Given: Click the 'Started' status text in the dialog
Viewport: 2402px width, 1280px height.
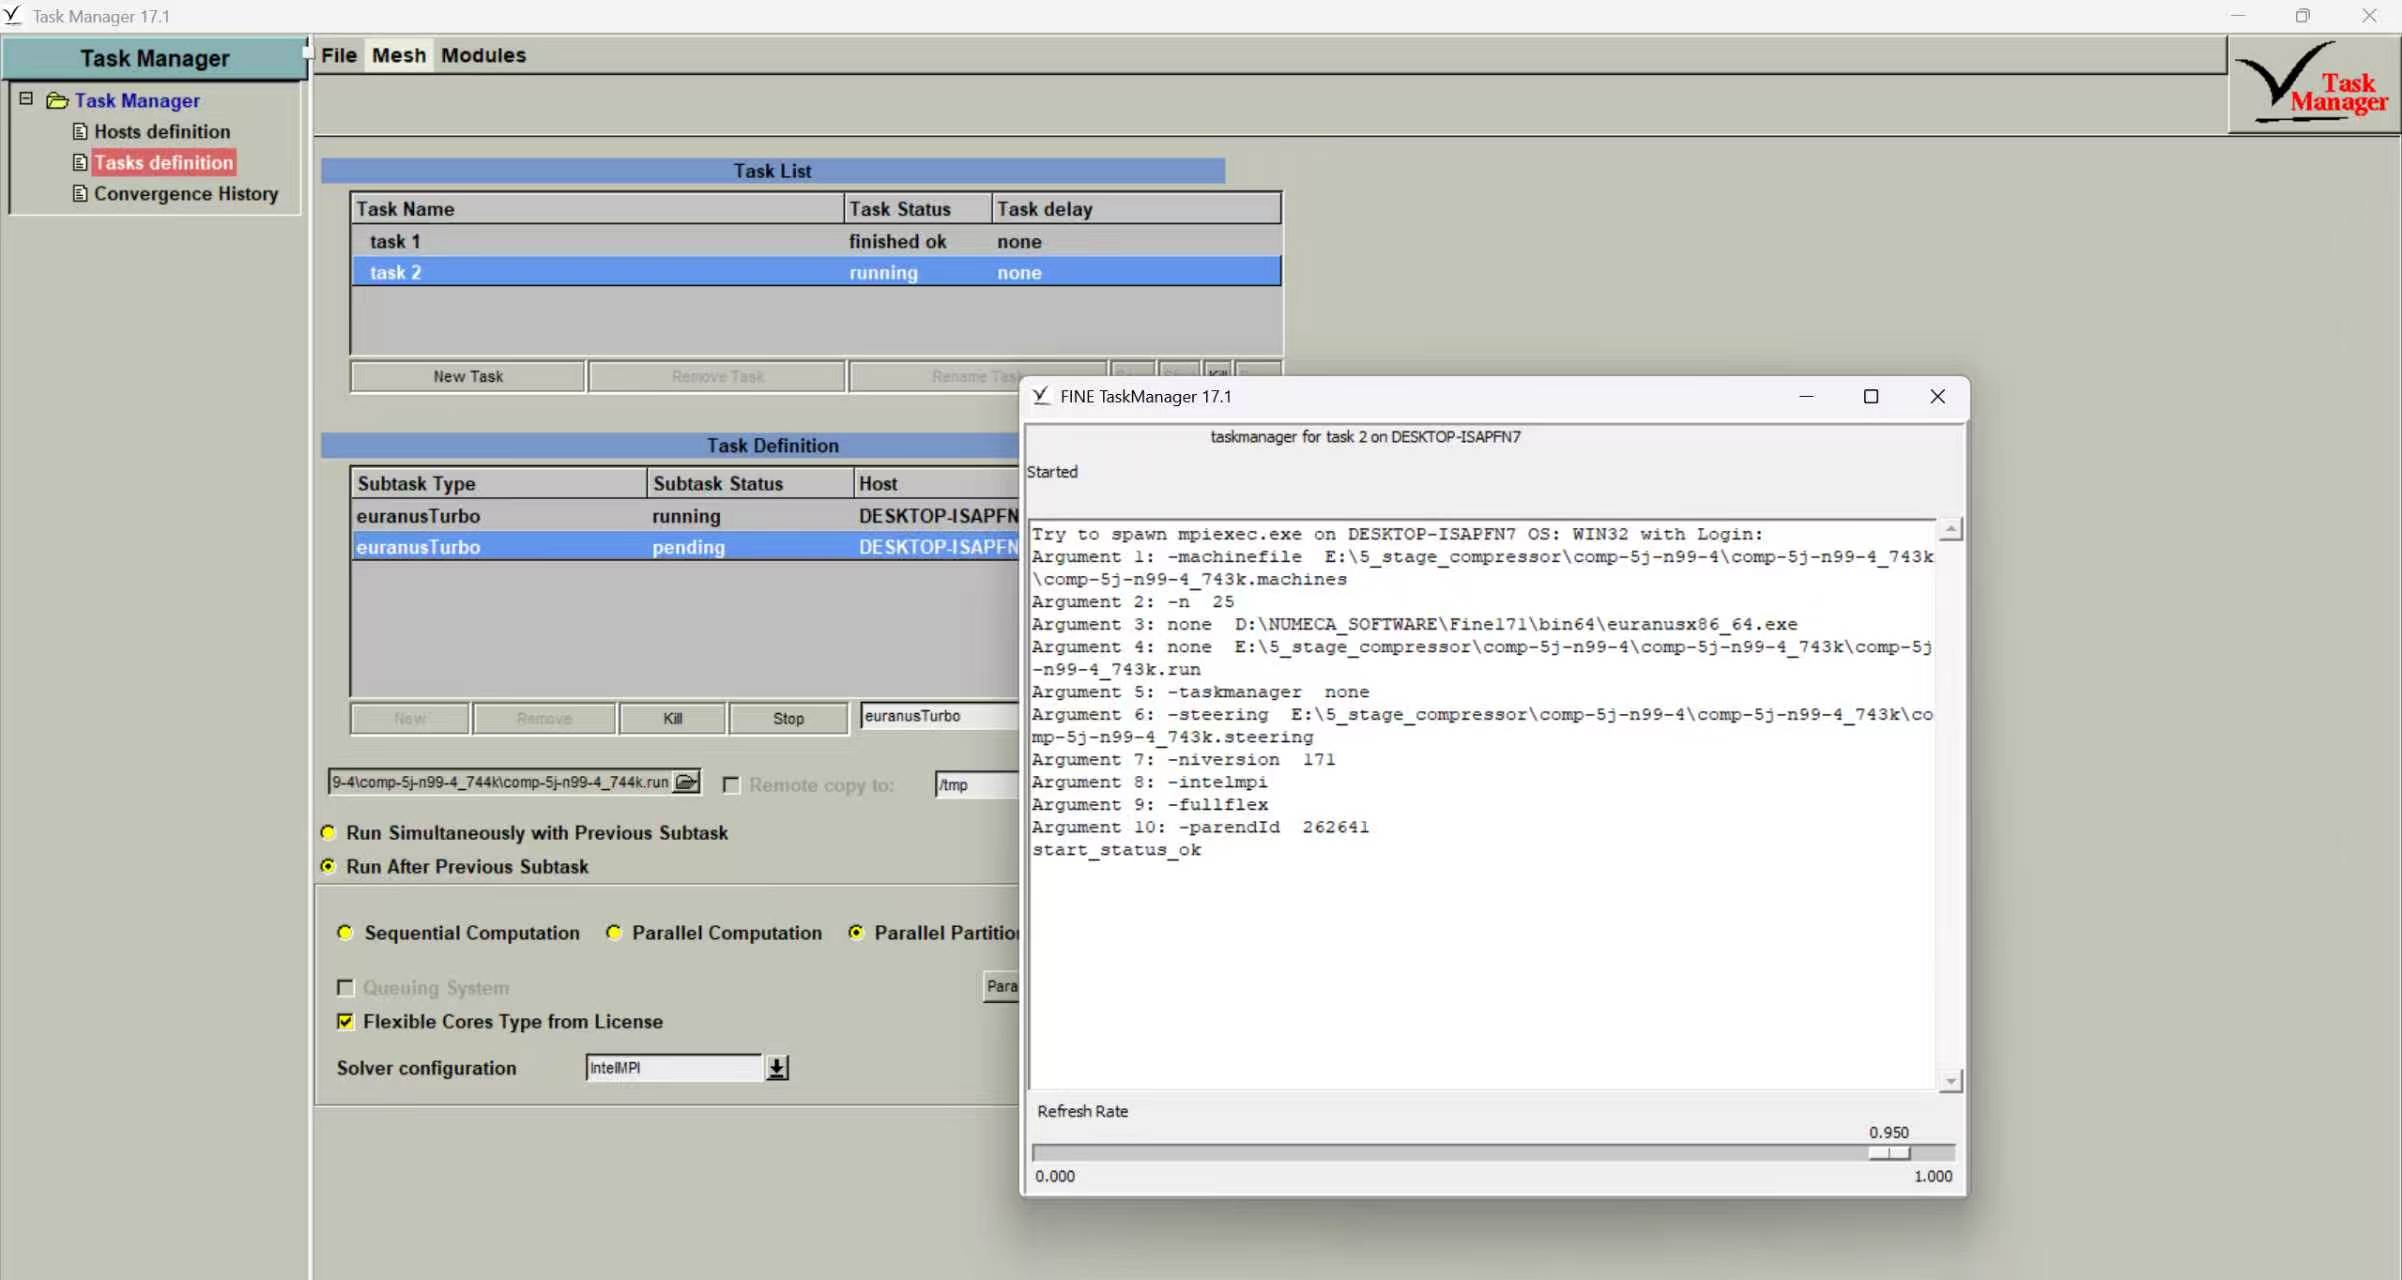Looking at the screenshot, I should click(x=1052, y=472).
